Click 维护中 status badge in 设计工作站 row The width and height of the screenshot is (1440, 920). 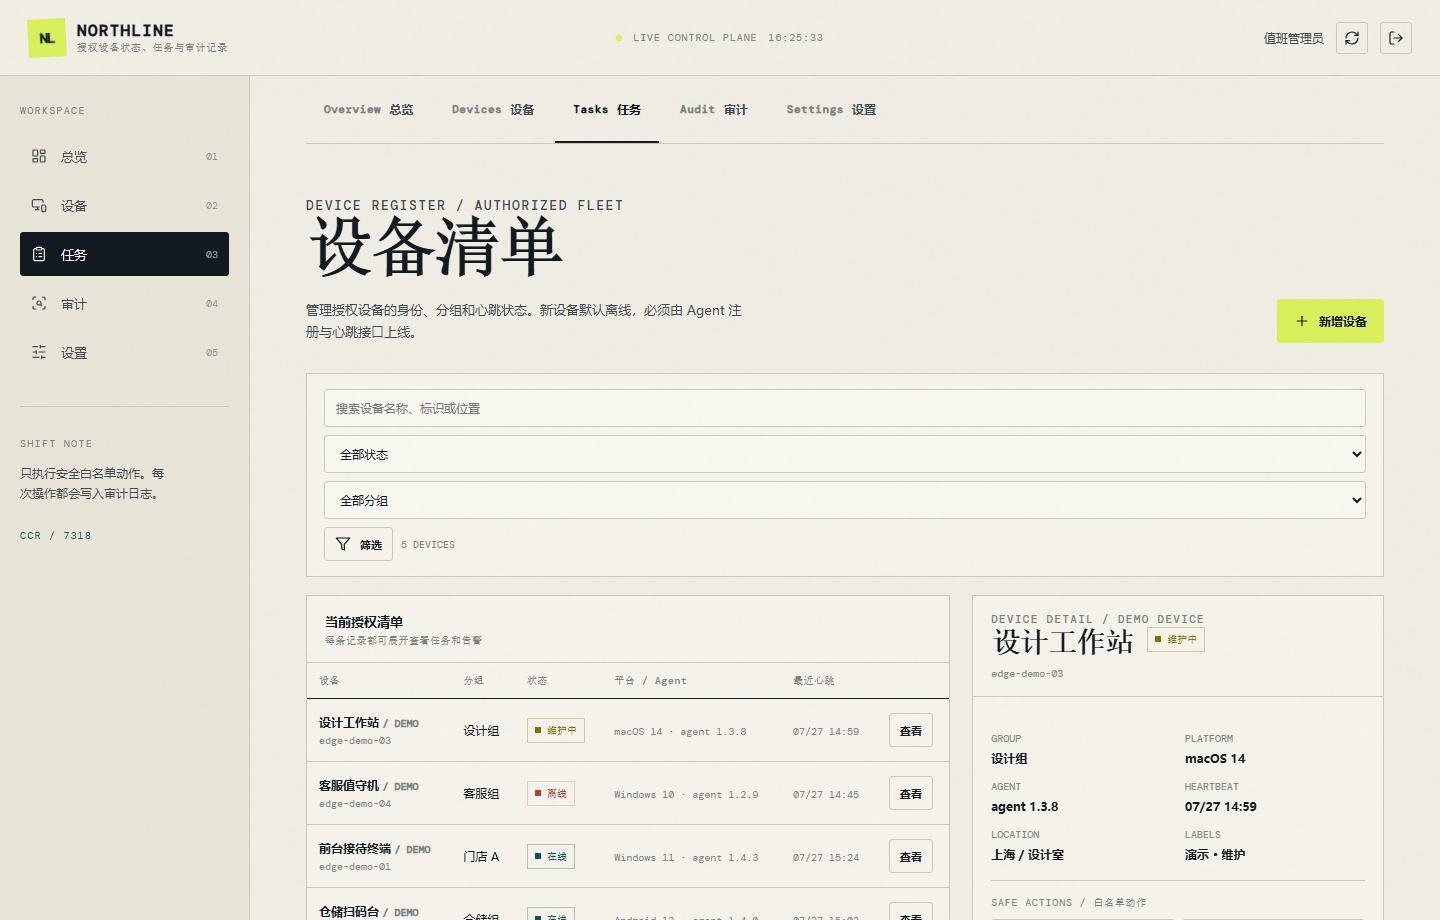[x=556, y=730]
